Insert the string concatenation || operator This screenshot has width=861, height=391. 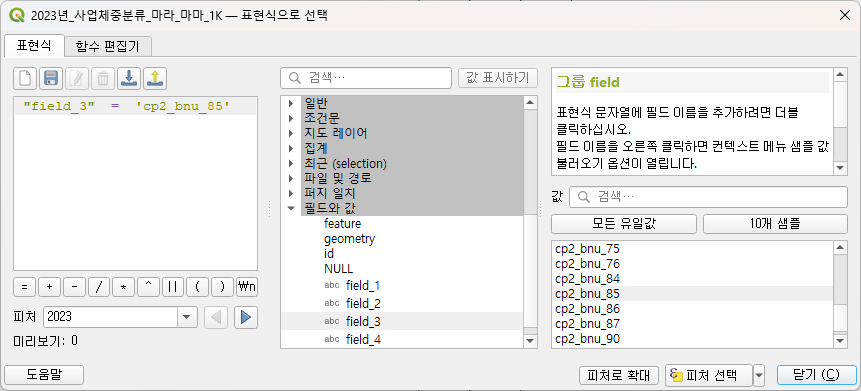coord(173,287)
